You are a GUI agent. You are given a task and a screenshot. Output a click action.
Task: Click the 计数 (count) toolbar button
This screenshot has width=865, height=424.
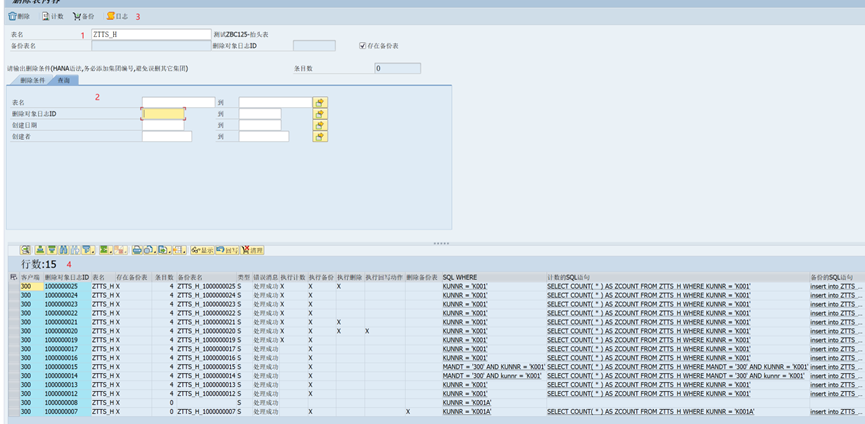53,17
